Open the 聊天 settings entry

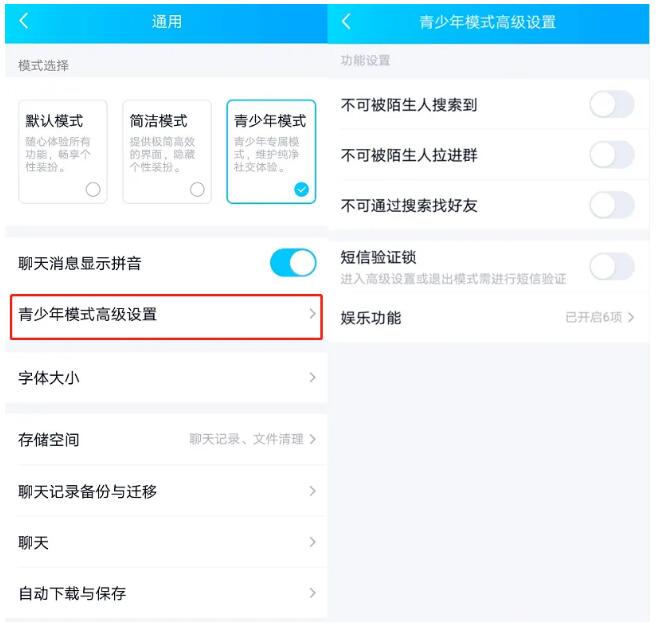pyautogui.click(x=167, y=542)
